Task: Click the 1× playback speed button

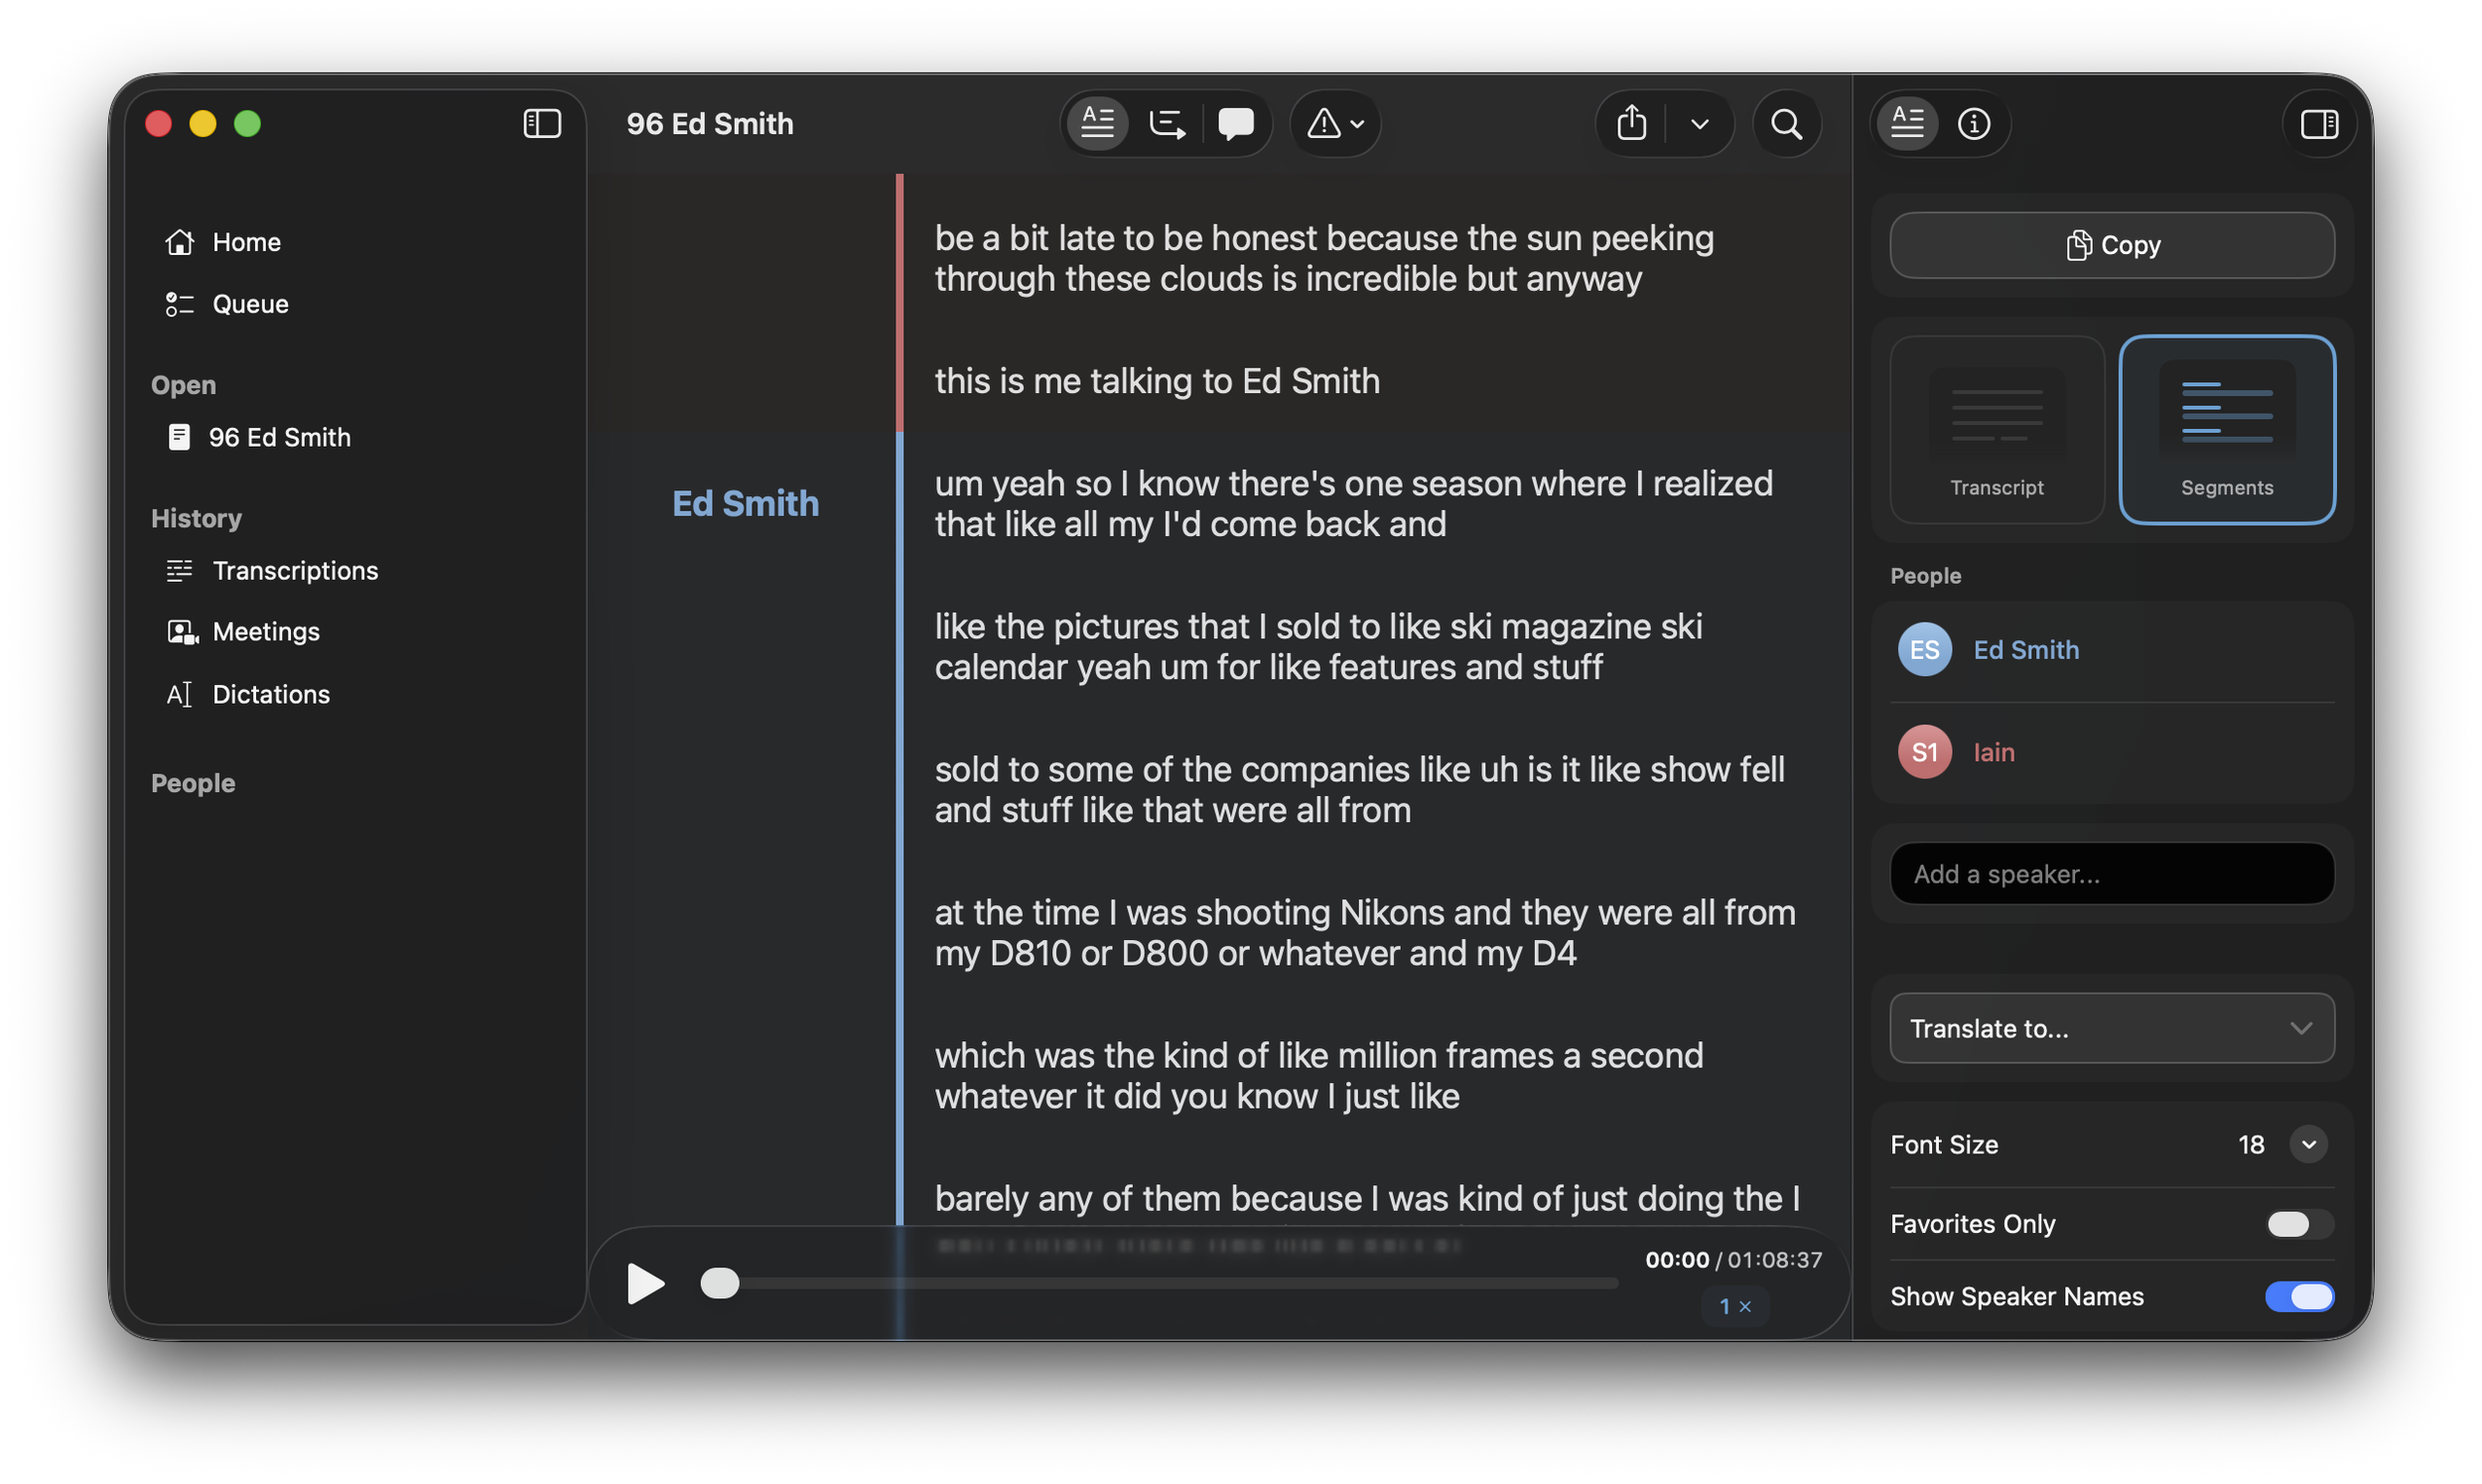Action: pos(1735,1306)
